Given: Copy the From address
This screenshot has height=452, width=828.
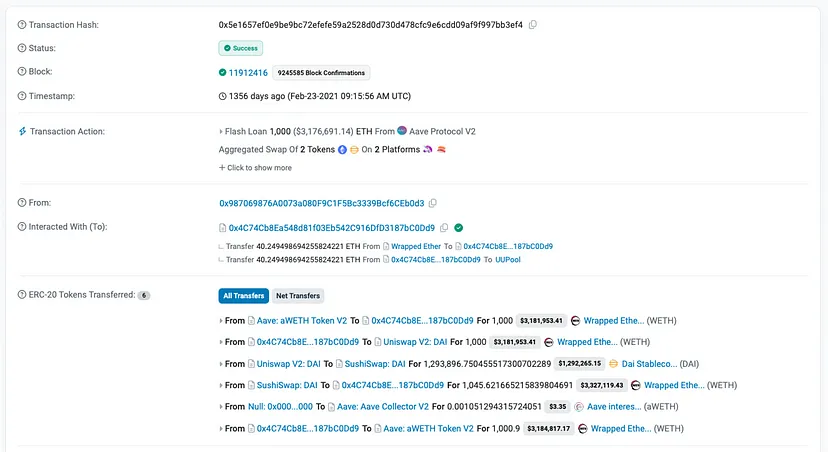Looking at the screenshot, I should pos(433,202).
